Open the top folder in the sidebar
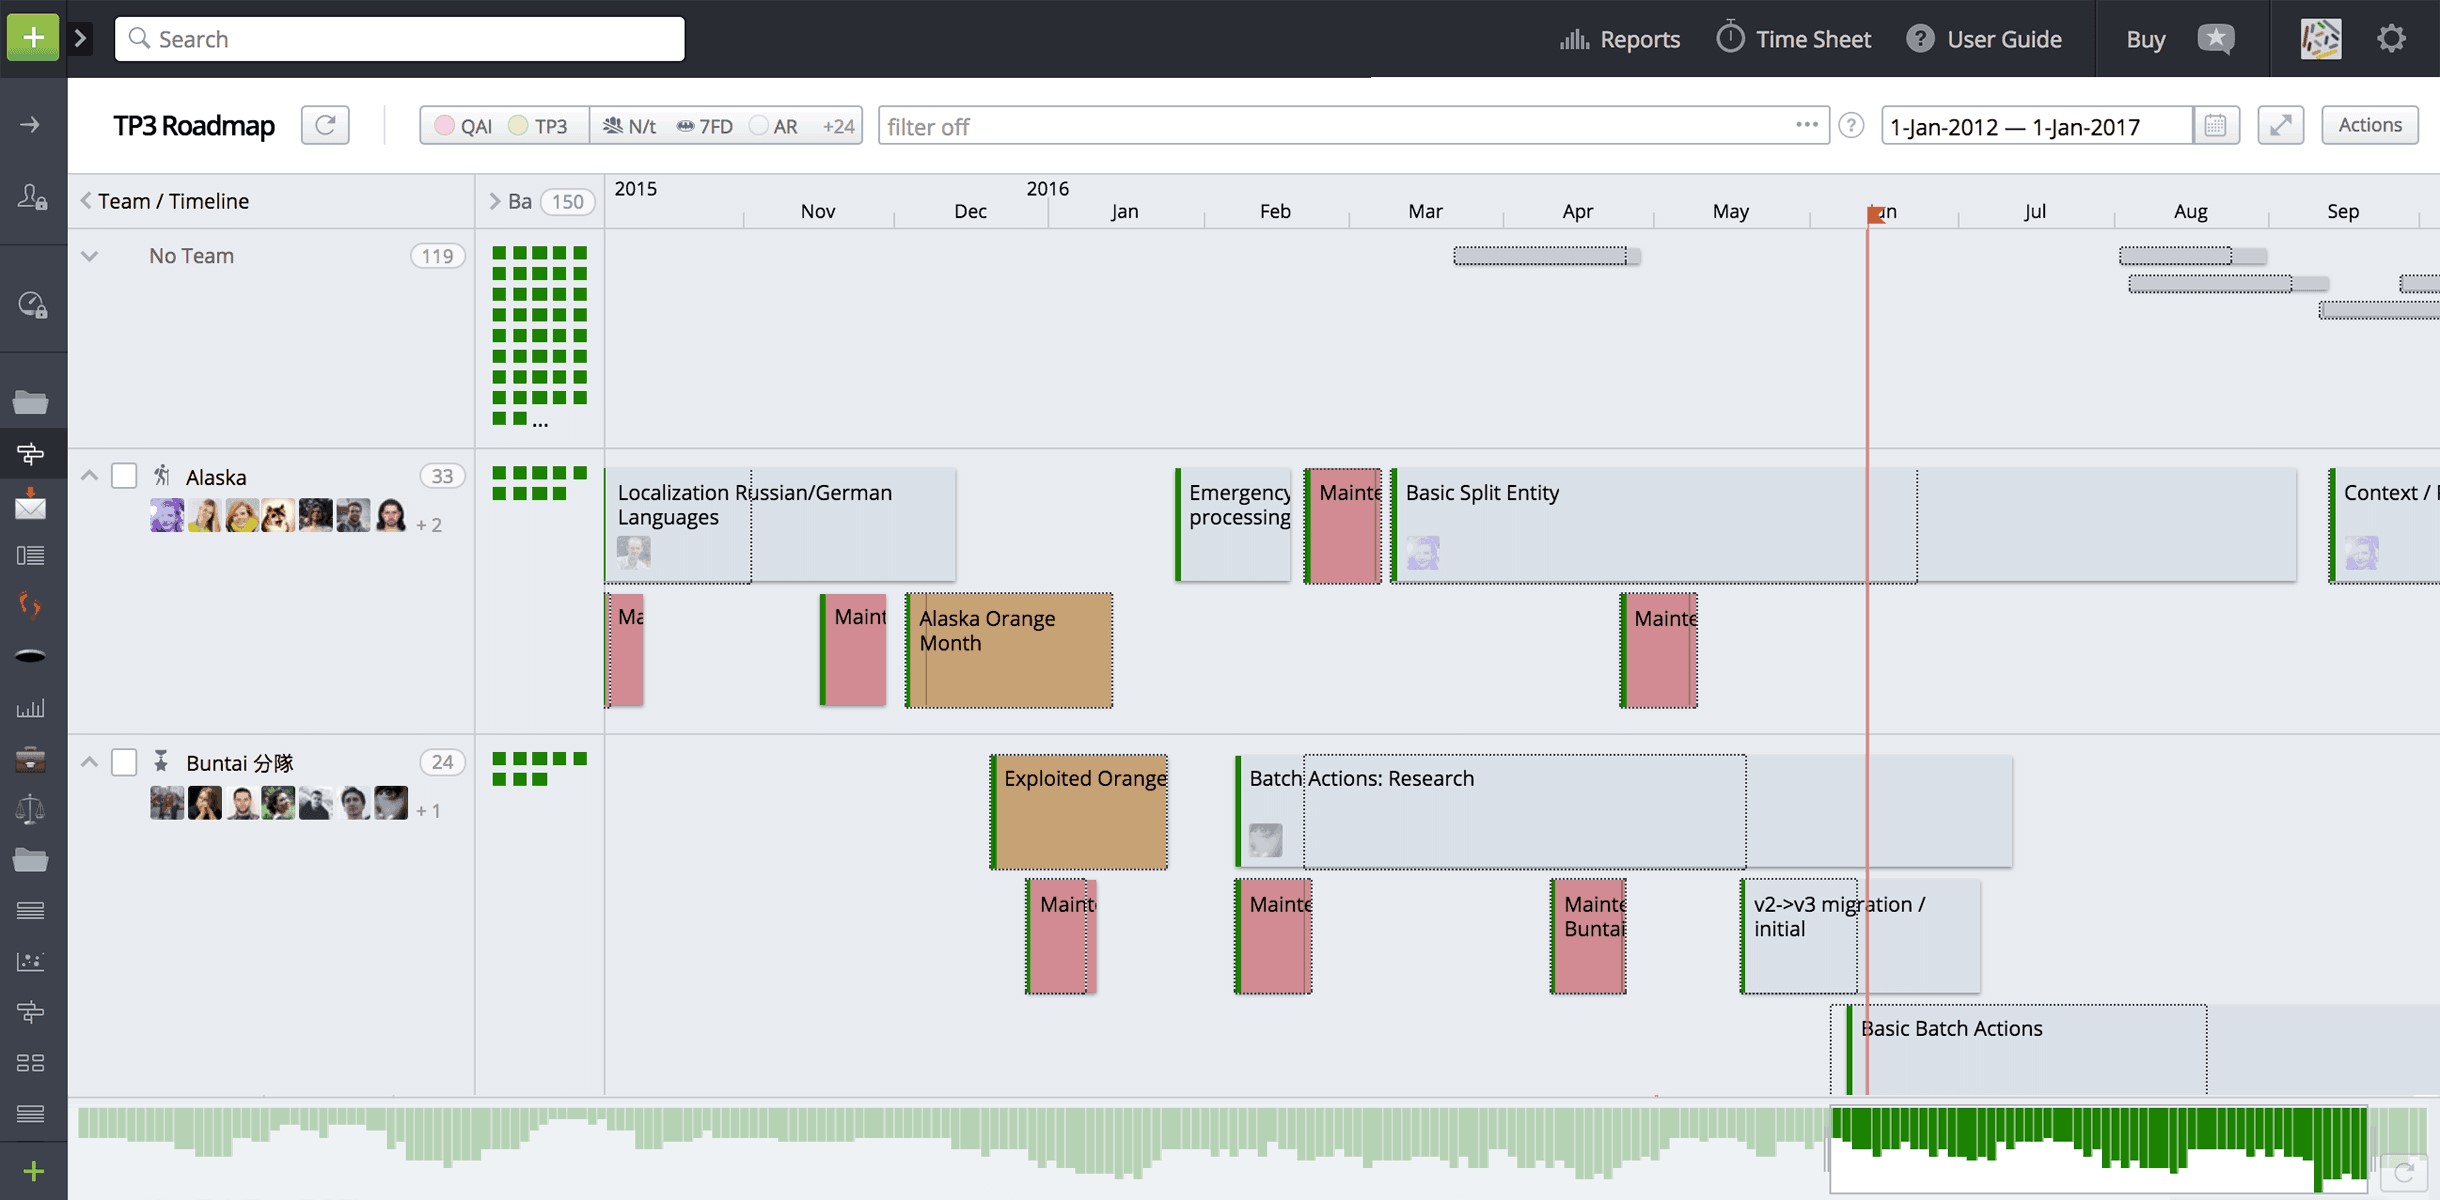 coord(31,402)
